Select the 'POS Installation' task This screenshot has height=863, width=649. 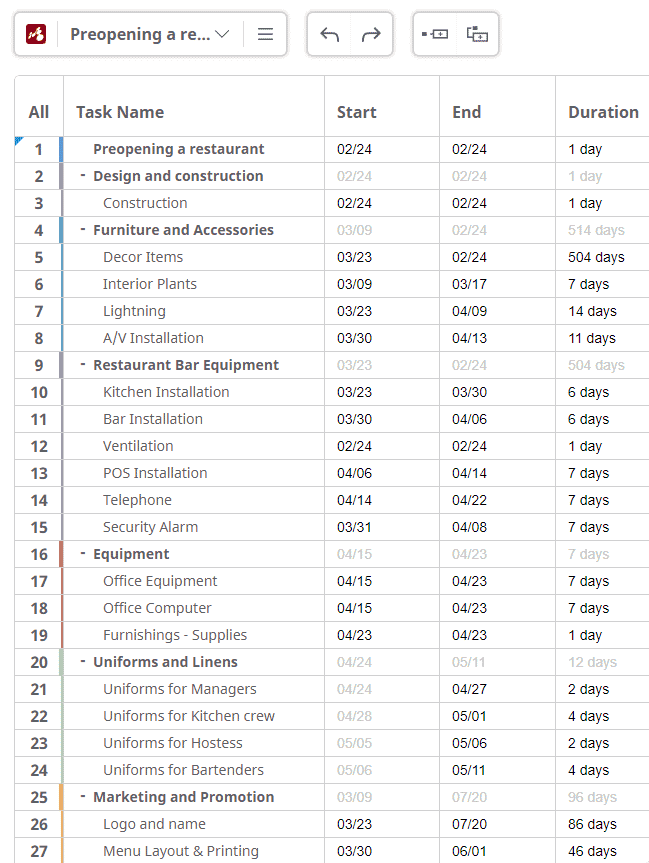tap(155, 473)
